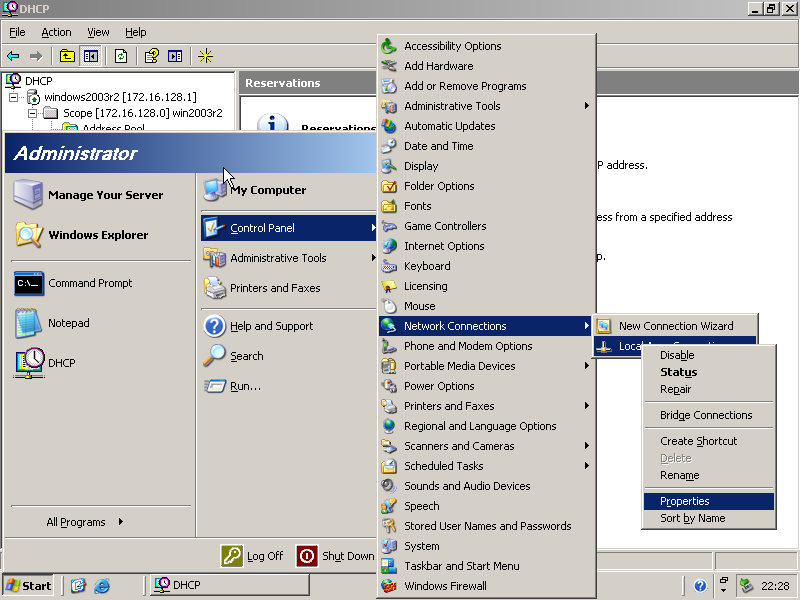The image size is (800, 600).
Task: Open Windows Explorer from Start menu
Action: [x=97, y=235]
